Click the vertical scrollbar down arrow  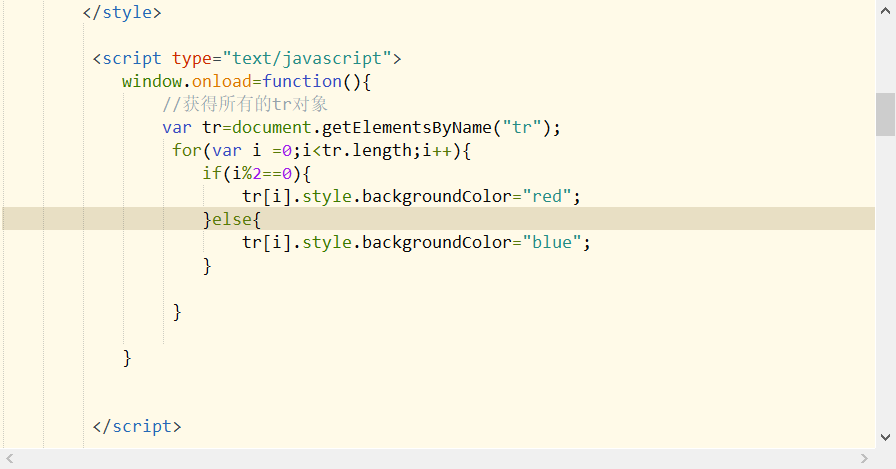885,438
